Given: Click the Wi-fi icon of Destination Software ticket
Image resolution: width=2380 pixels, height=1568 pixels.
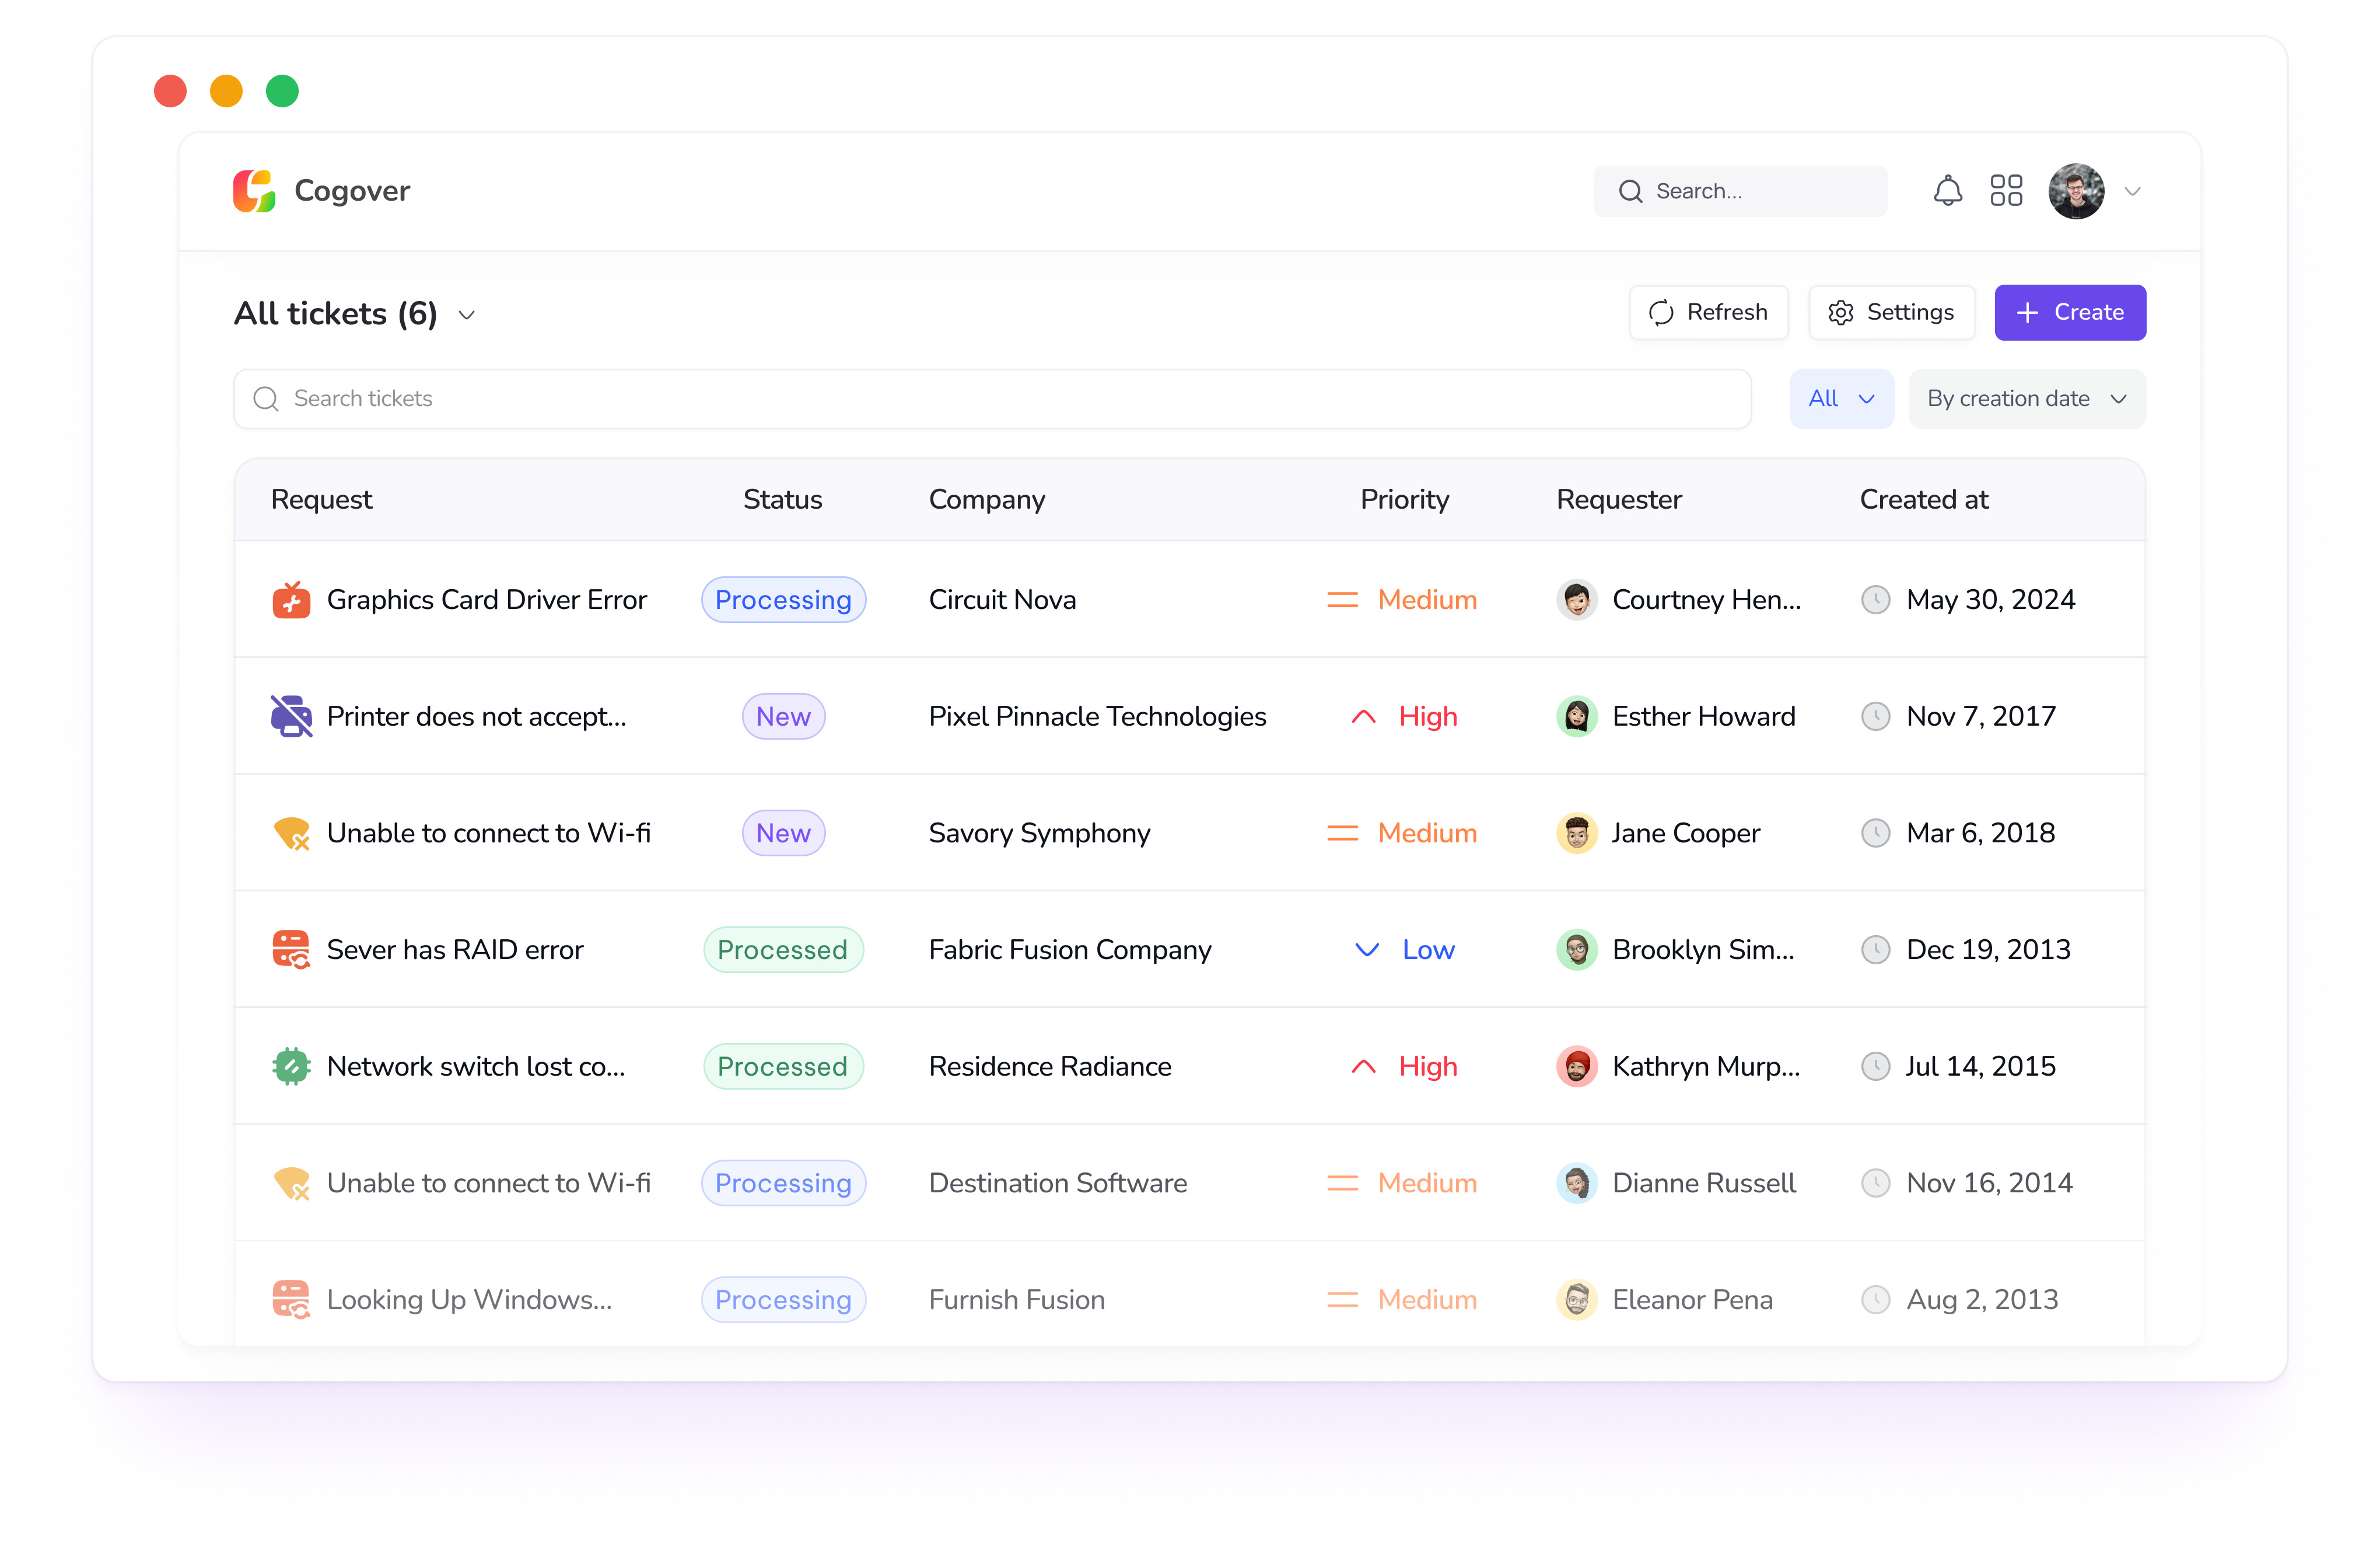Looking at the screenshot, I should point(291,1183).
